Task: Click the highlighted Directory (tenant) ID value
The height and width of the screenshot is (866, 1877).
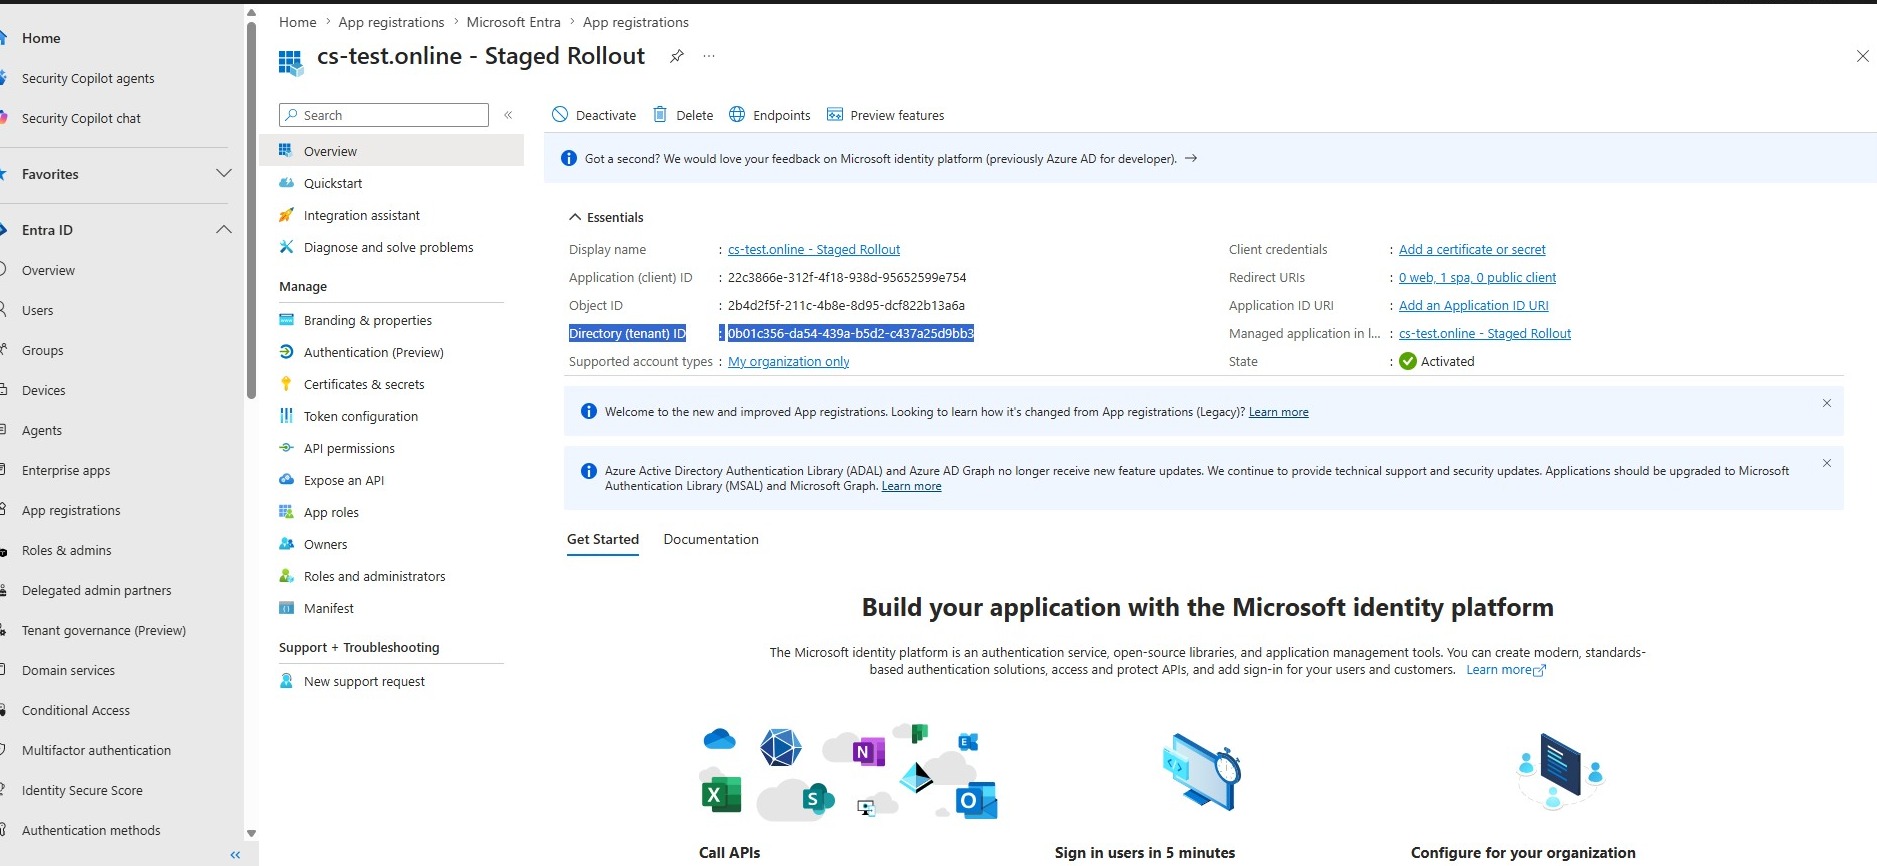Action: [x=850, y=334]
